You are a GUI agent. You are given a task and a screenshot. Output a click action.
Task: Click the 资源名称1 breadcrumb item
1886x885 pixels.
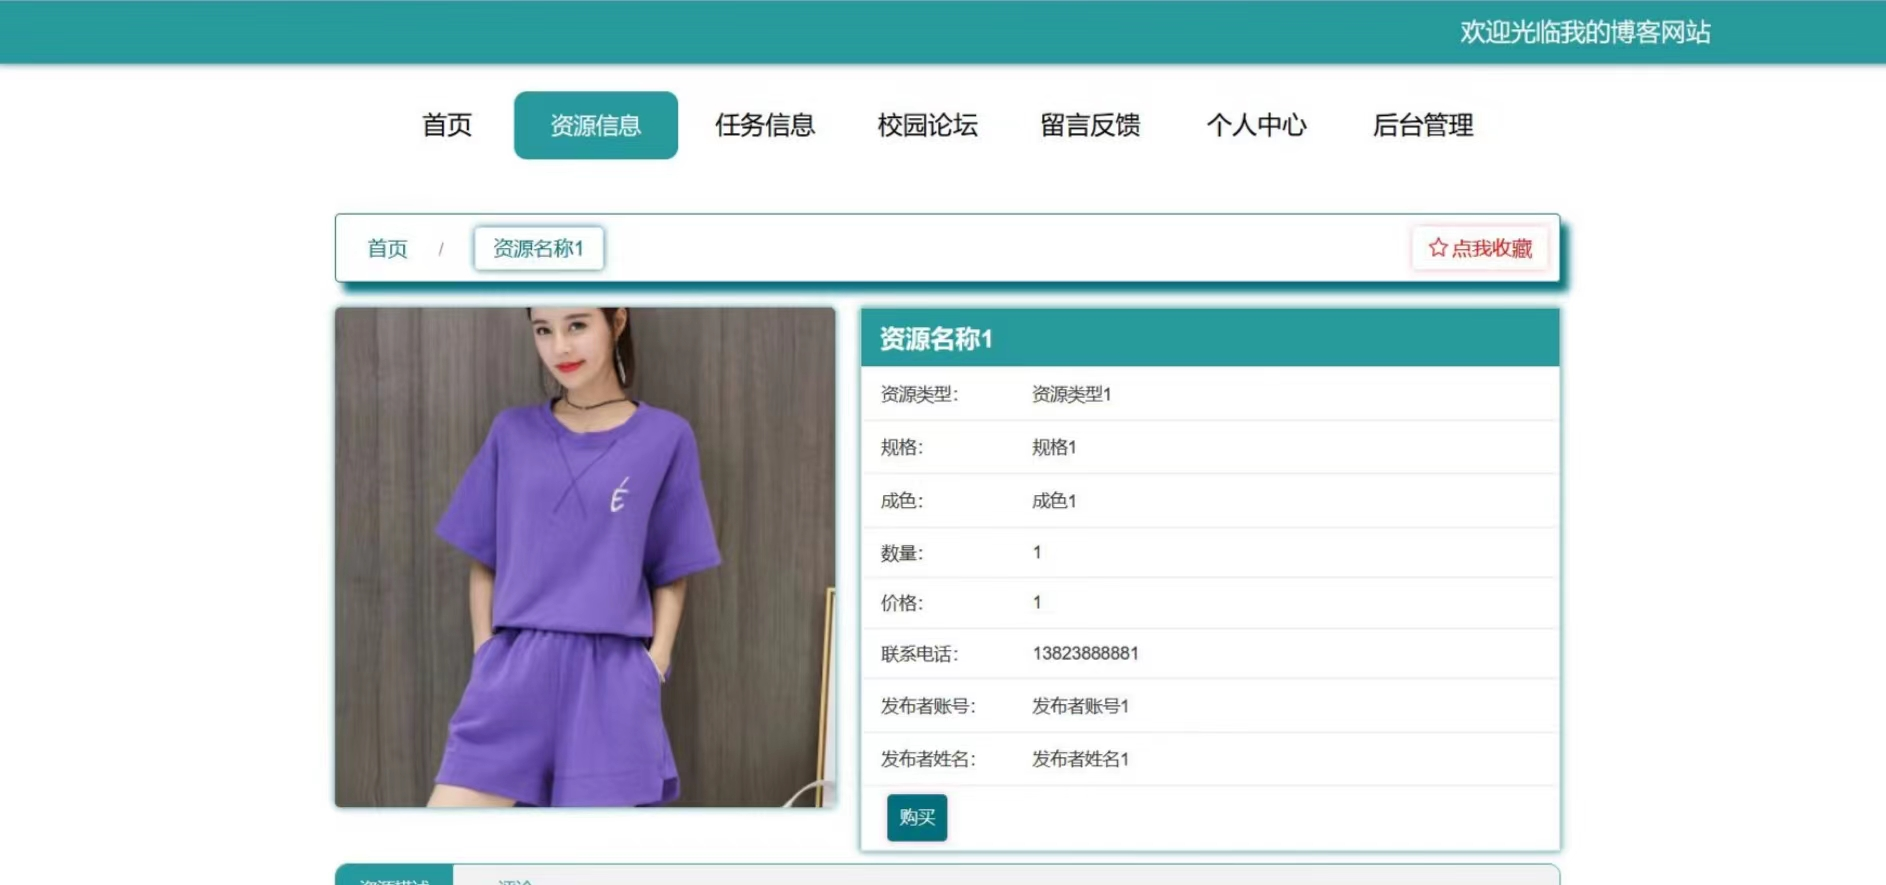[538, 248]
